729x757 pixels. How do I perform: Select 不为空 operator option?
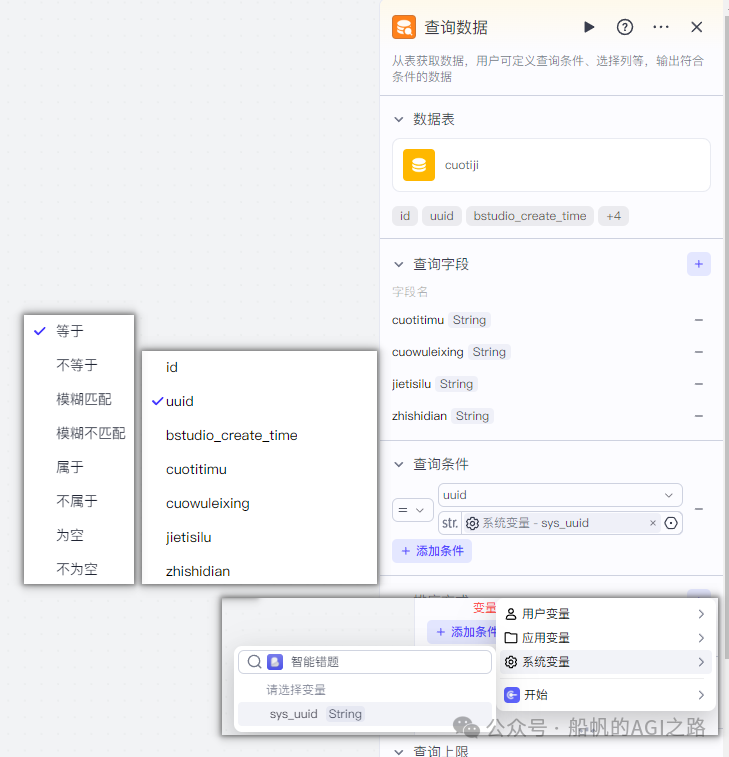(79, 569)
